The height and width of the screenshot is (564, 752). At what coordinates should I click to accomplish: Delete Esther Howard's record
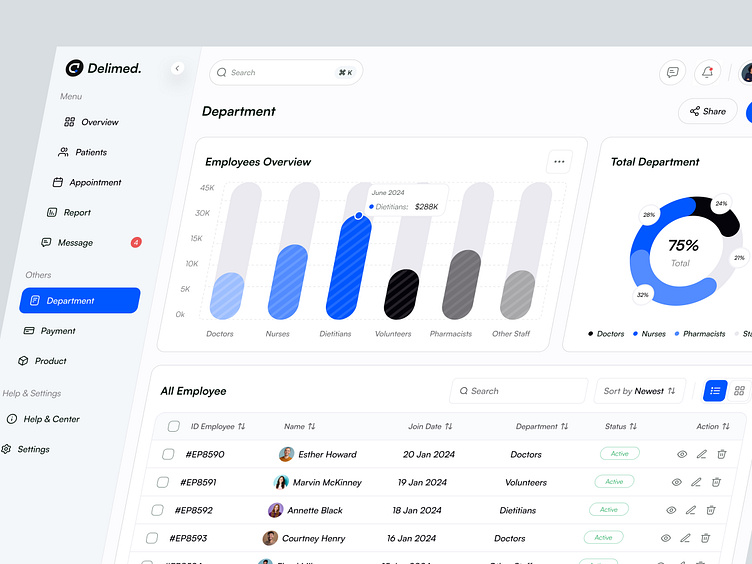tap(722, 454)
